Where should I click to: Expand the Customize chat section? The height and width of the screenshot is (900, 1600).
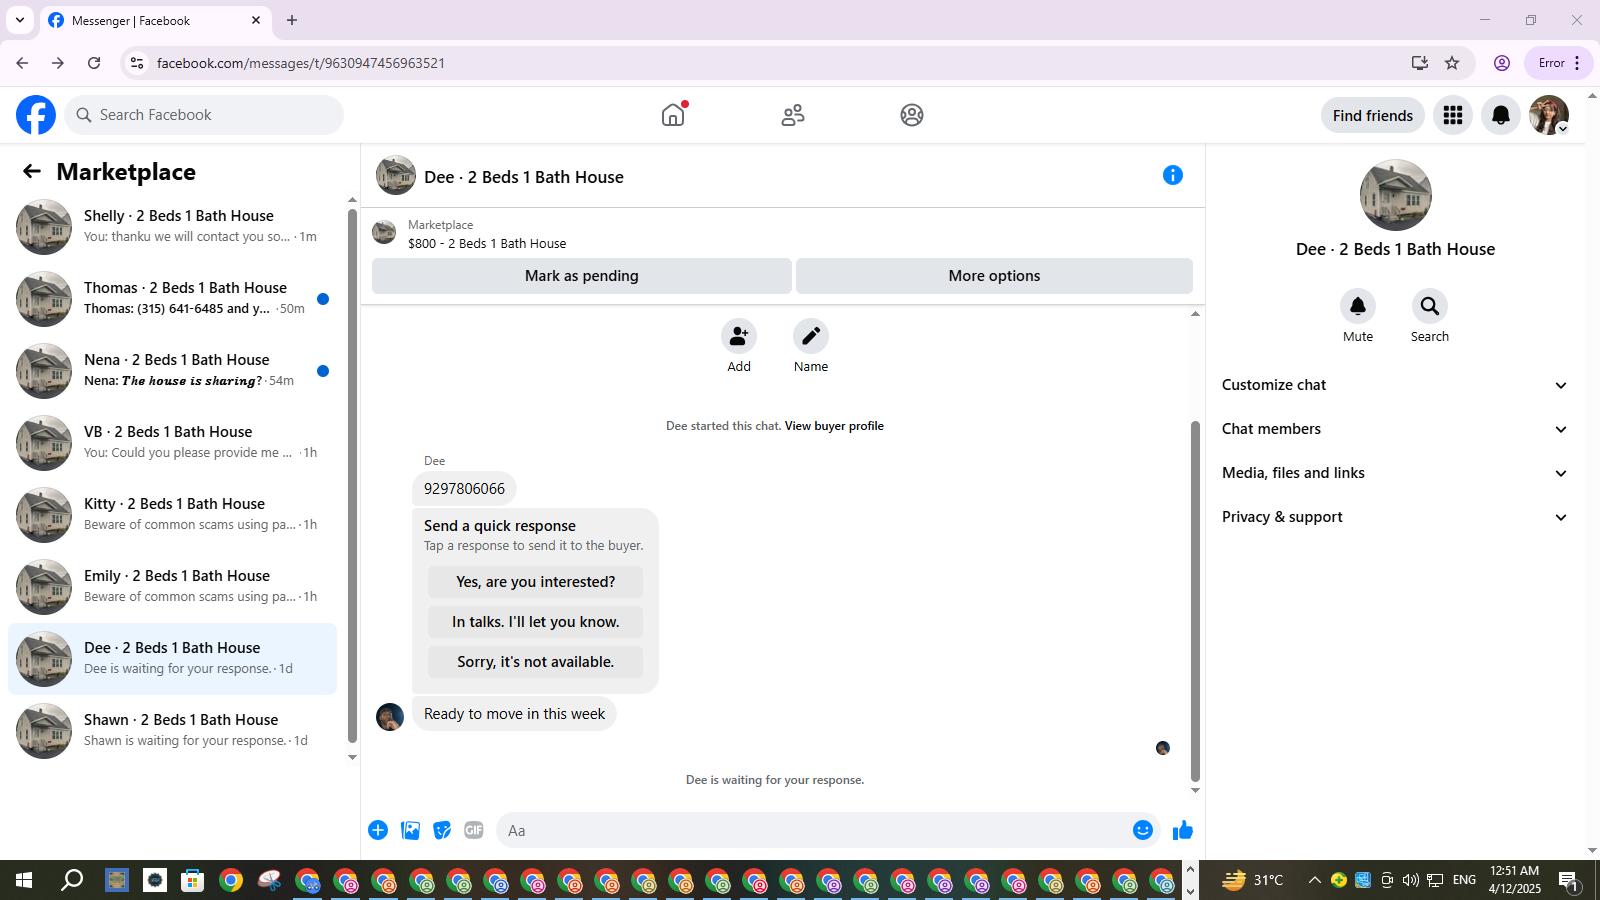(x=1395, y=385)
